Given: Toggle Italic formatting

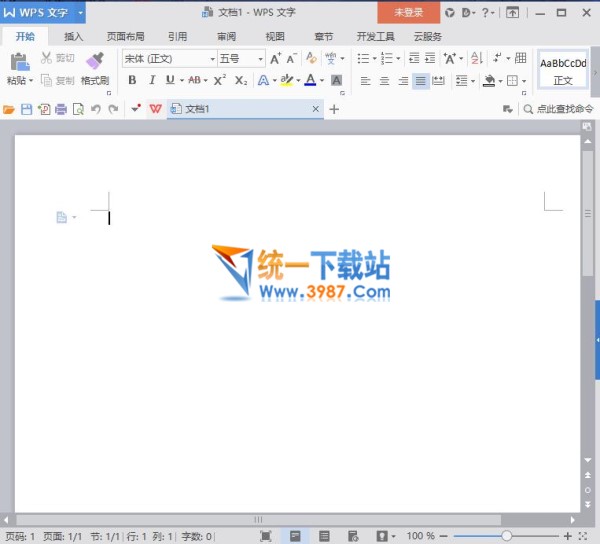Looking at the screenshot, I should click(x=152, y=80).
